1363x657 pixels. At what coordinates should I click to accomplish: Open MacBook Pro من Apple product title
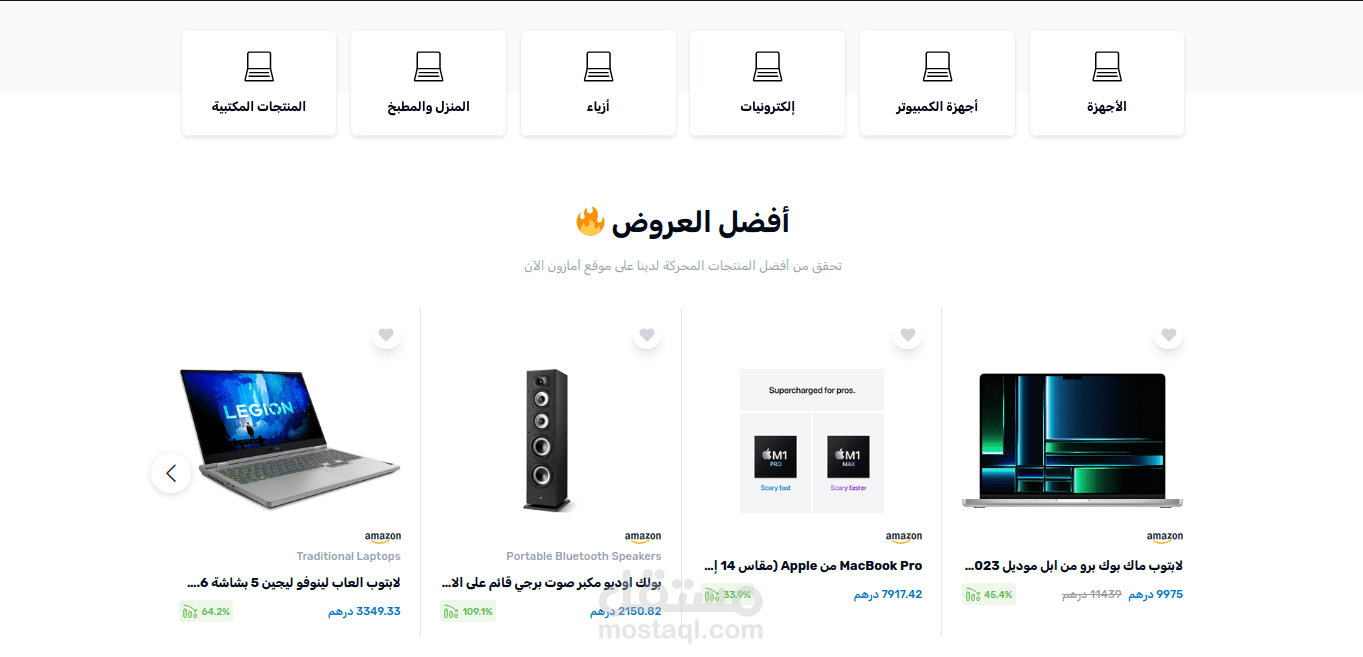click(813, 566)
